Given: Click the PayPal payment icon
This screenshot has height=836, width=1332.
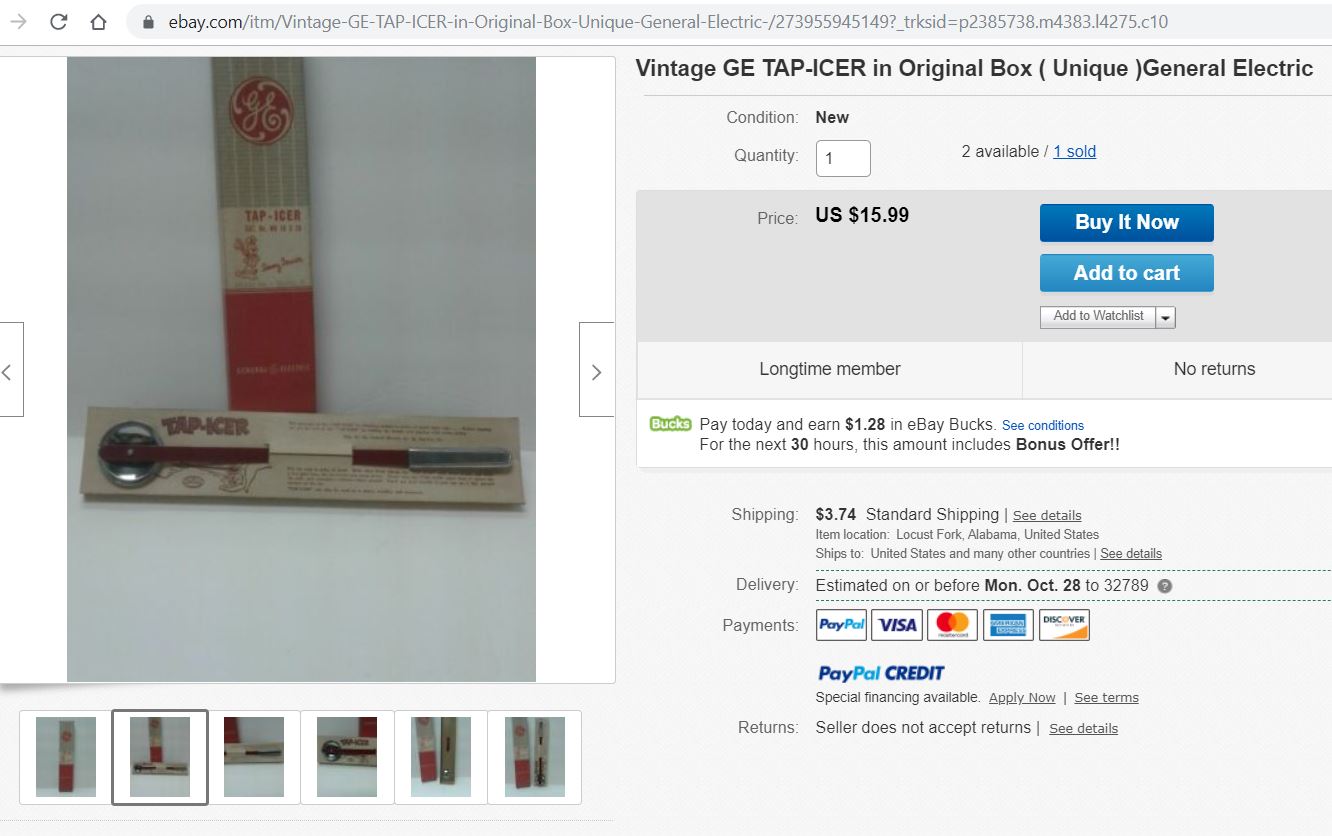Looking at the screenshot, I should pos(842,625).
